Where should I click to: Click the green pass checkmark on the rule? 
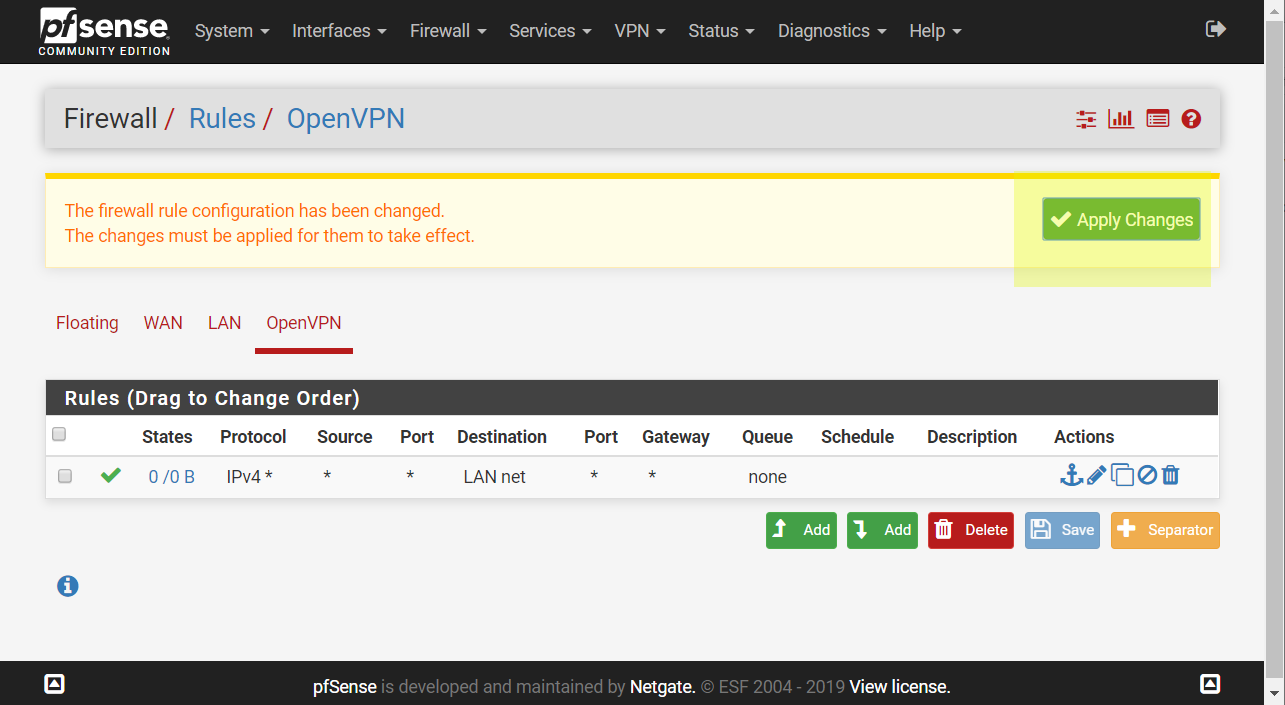click(111, 476)
